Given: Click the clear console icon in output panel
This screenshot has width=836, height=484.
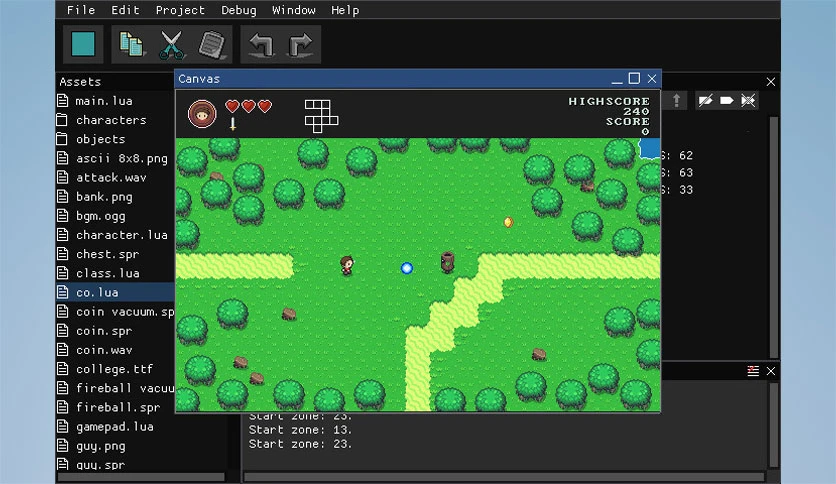Looking at the screenshot, I should [x=753, y=371].
